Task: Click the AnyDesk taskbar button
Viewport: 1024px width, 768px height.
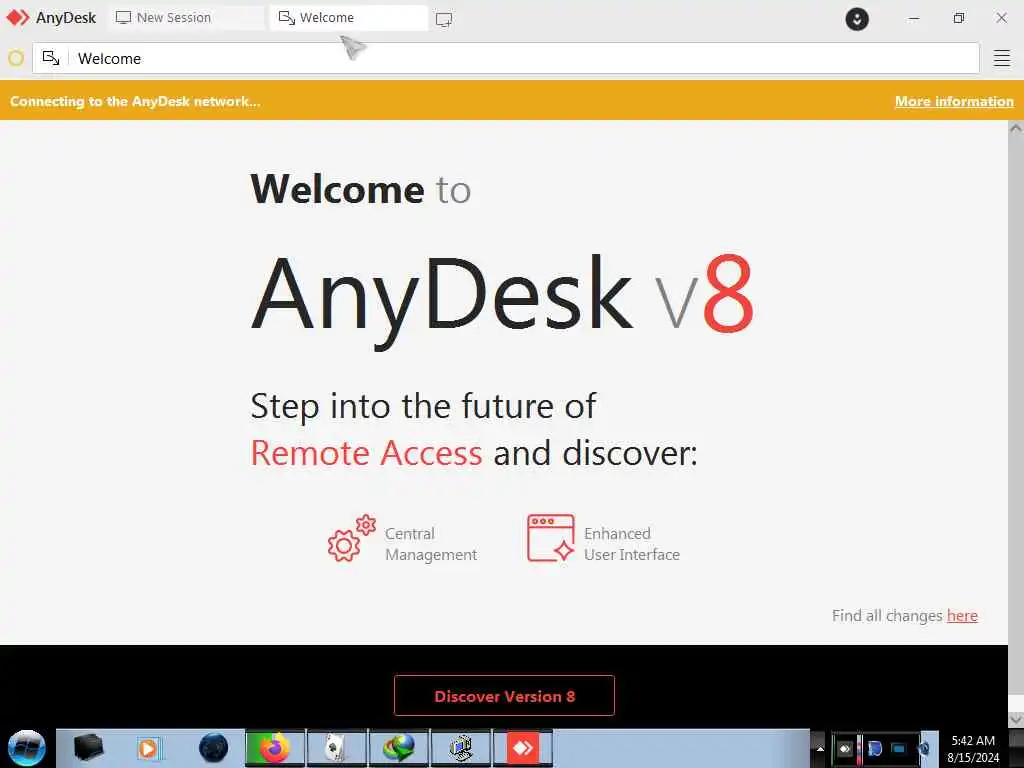Action: [522, 748]
